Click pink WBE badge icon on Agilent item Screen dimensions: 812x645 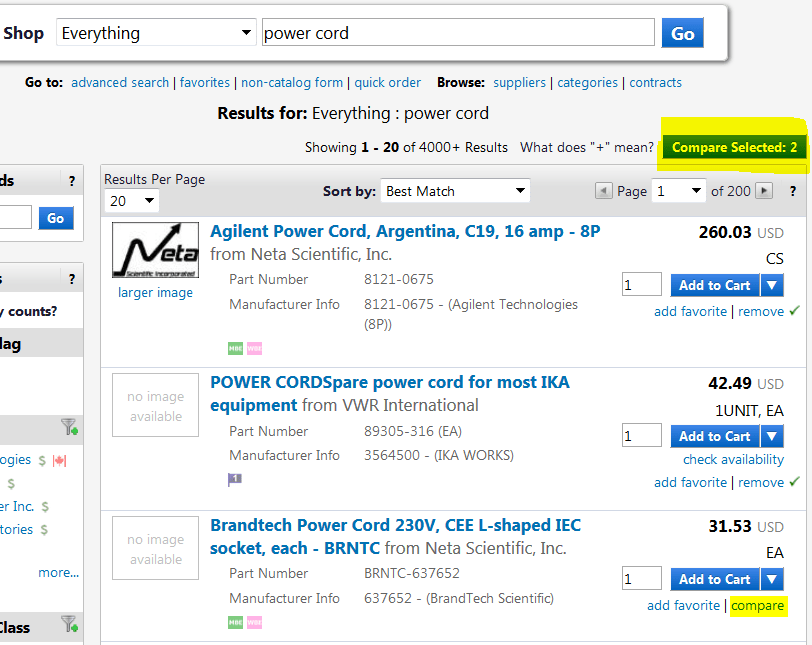coord(254,348)
